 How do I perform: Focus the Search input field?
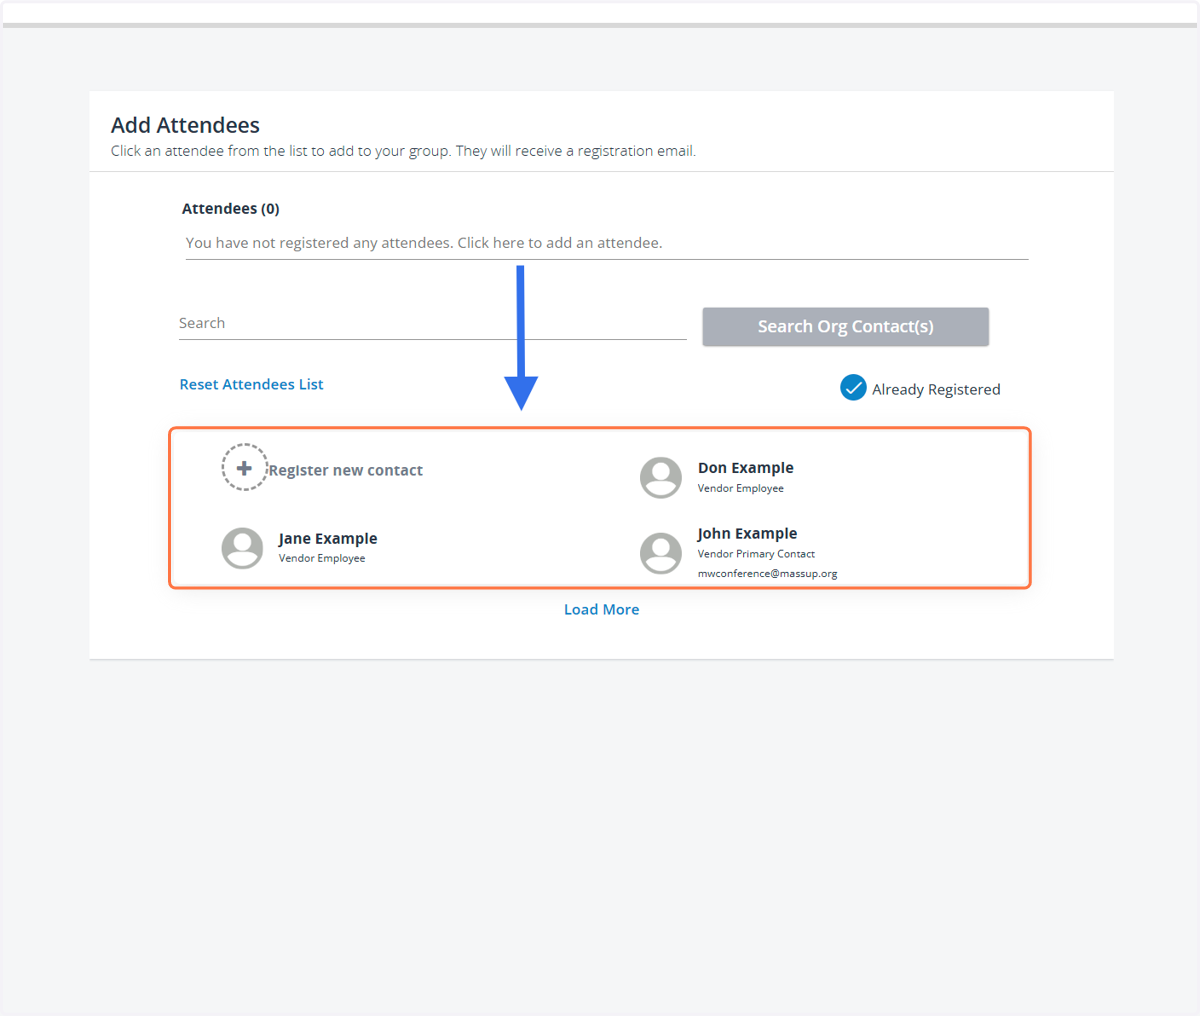click(432, 323)
